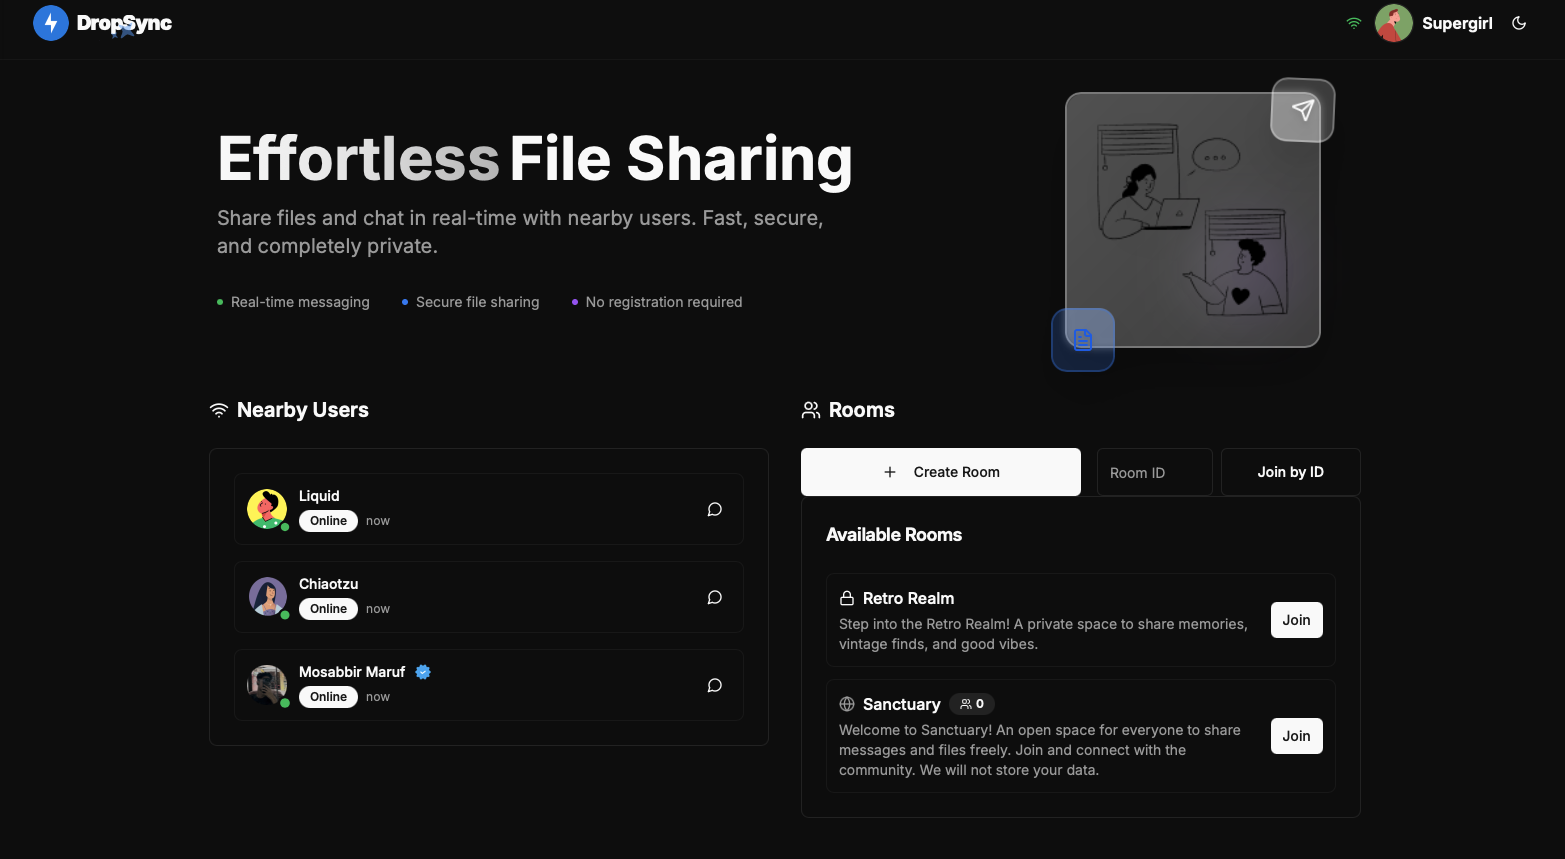The height and width of the screenshot is (859, 1565).
Task: Click Chiaotzu's green presence dot
Action: (283, 613)
